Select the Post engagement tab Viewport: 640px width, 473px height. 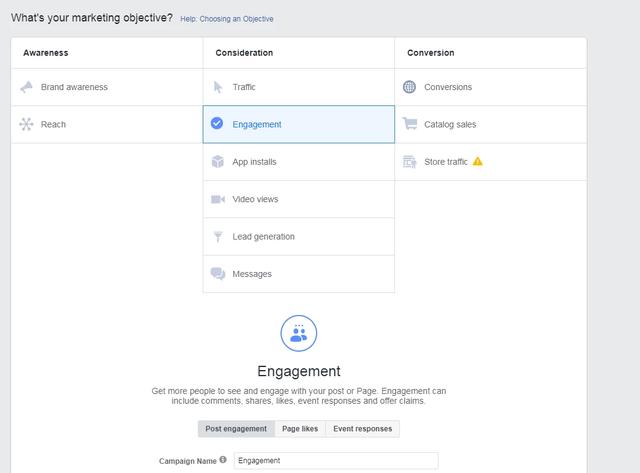coord(236,429)
